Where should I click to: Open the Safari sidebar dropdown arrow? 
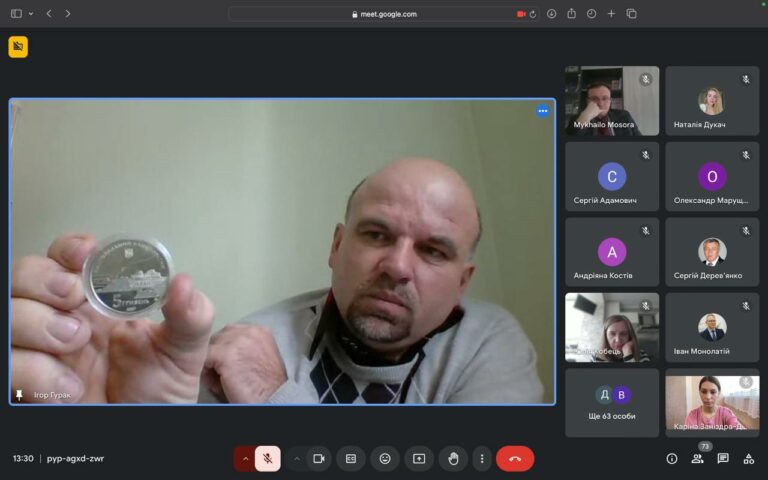point(31,14)
